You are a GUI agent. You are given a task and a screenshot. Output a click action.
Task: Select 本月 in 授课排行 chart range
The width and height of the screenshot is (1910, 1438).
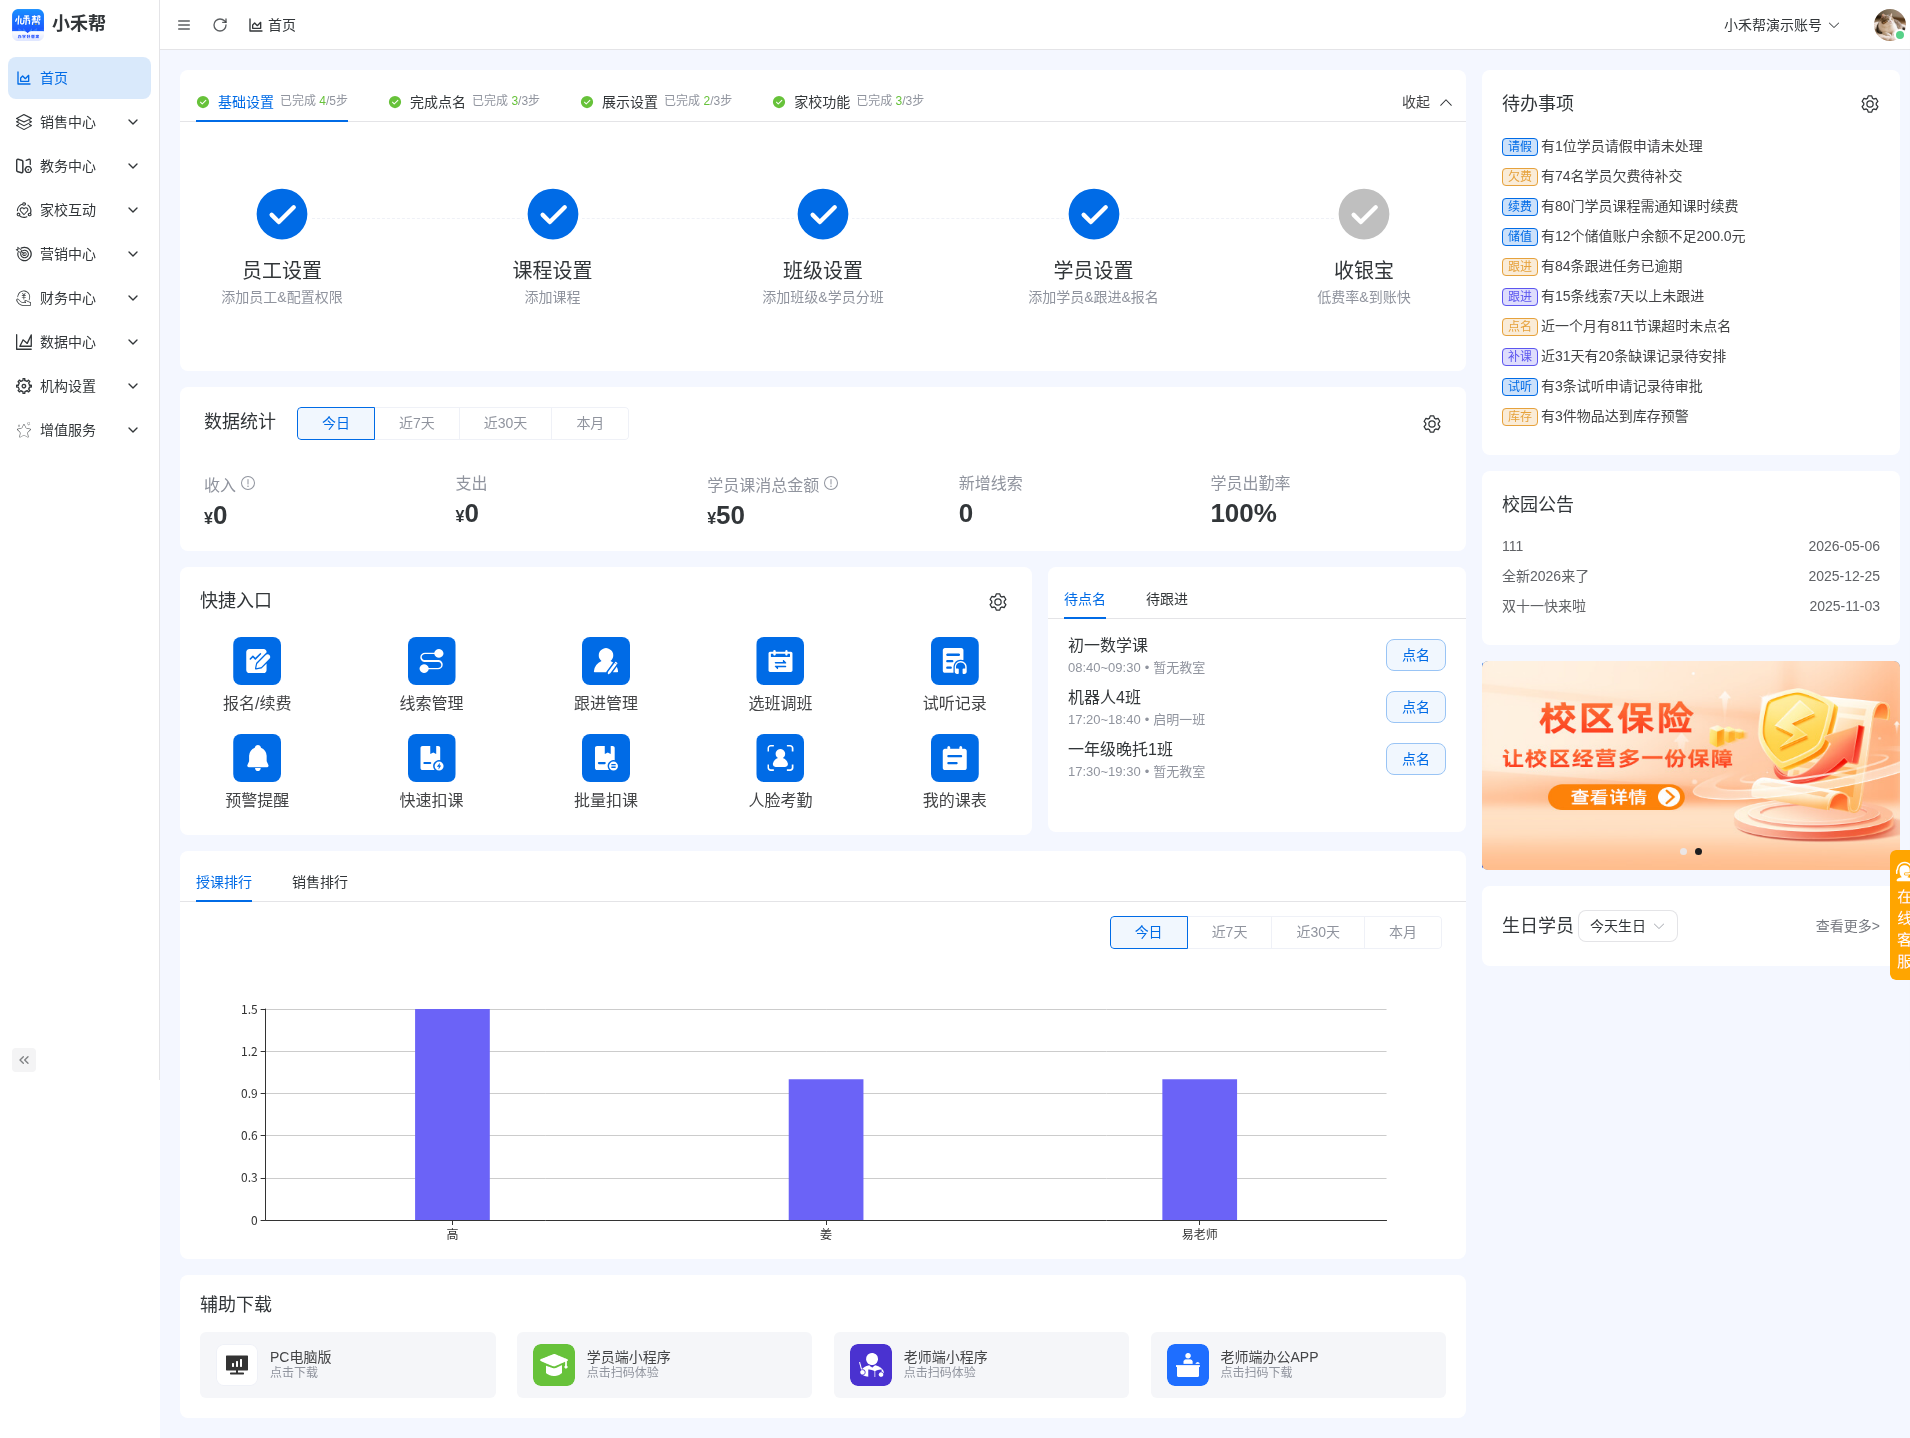click(1403, 932)
